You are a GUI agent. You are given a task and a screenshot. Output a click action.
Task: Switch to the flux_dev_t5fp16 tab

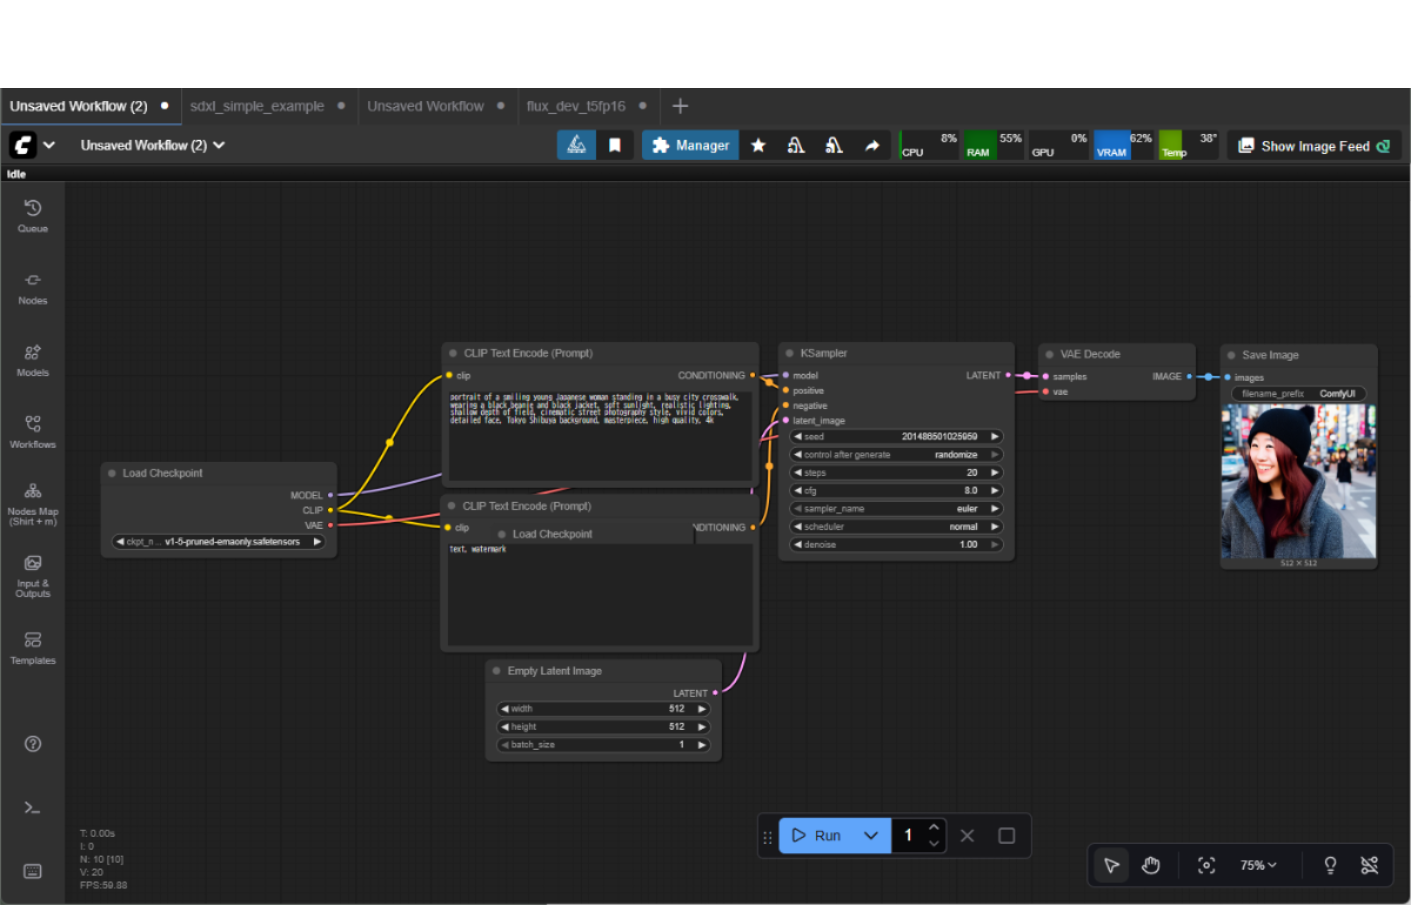[x=576, y=106]
